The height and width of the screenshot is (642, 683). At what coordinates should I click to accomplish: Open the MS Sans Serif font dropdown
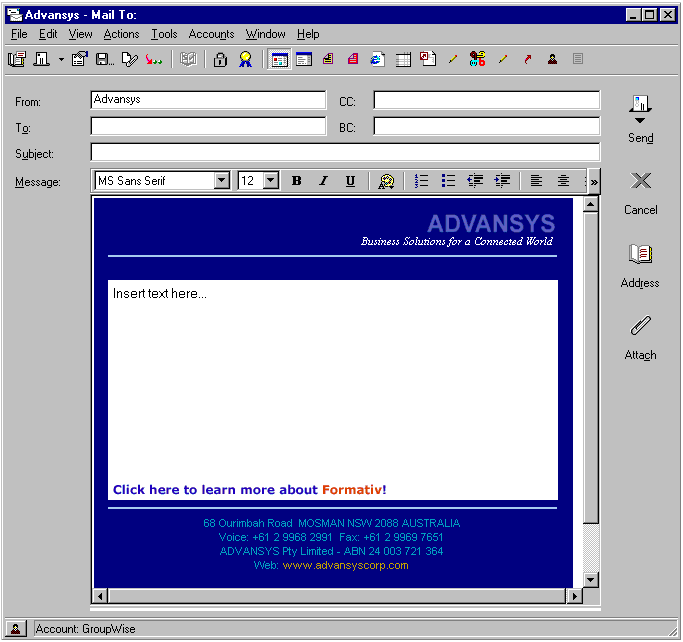click(x=222, y=180)
